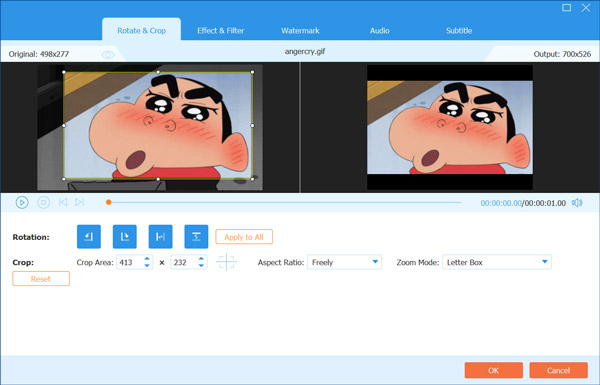This screenshot has height=385, width=600.
Task: Toggle the original preview eye icon
Action: point(108,55)
